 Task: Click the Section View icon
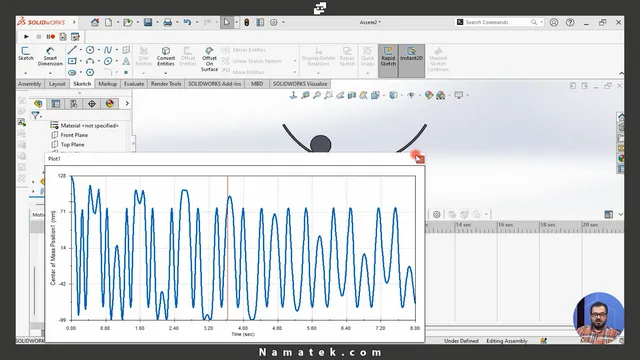[352, 95]
